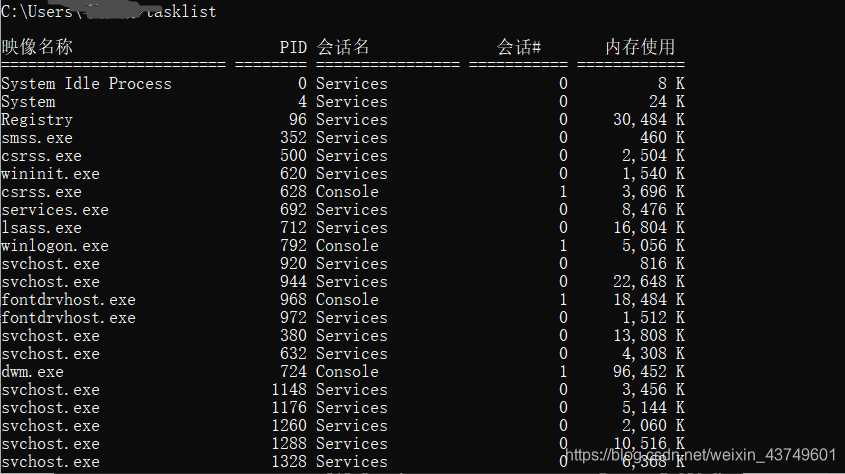Click memory value 4,308 K
This screenshot has width=845, height=474.
click(653, 353)
